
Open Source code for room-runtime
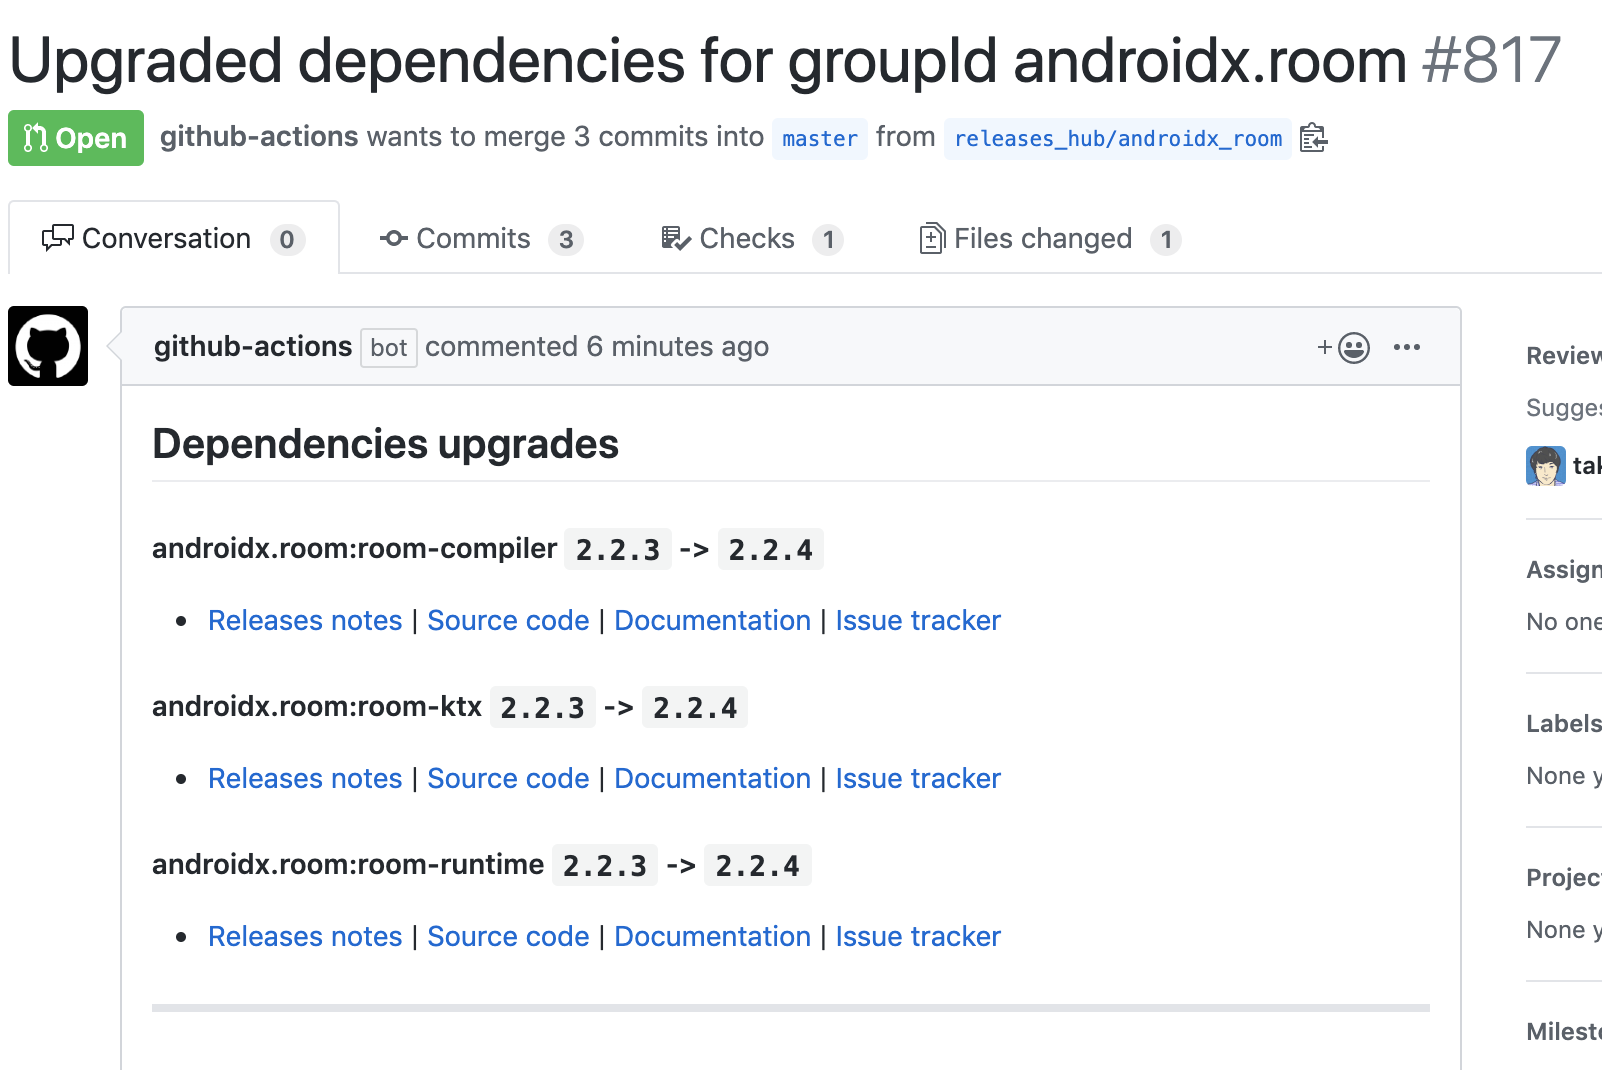click(508, 936)
